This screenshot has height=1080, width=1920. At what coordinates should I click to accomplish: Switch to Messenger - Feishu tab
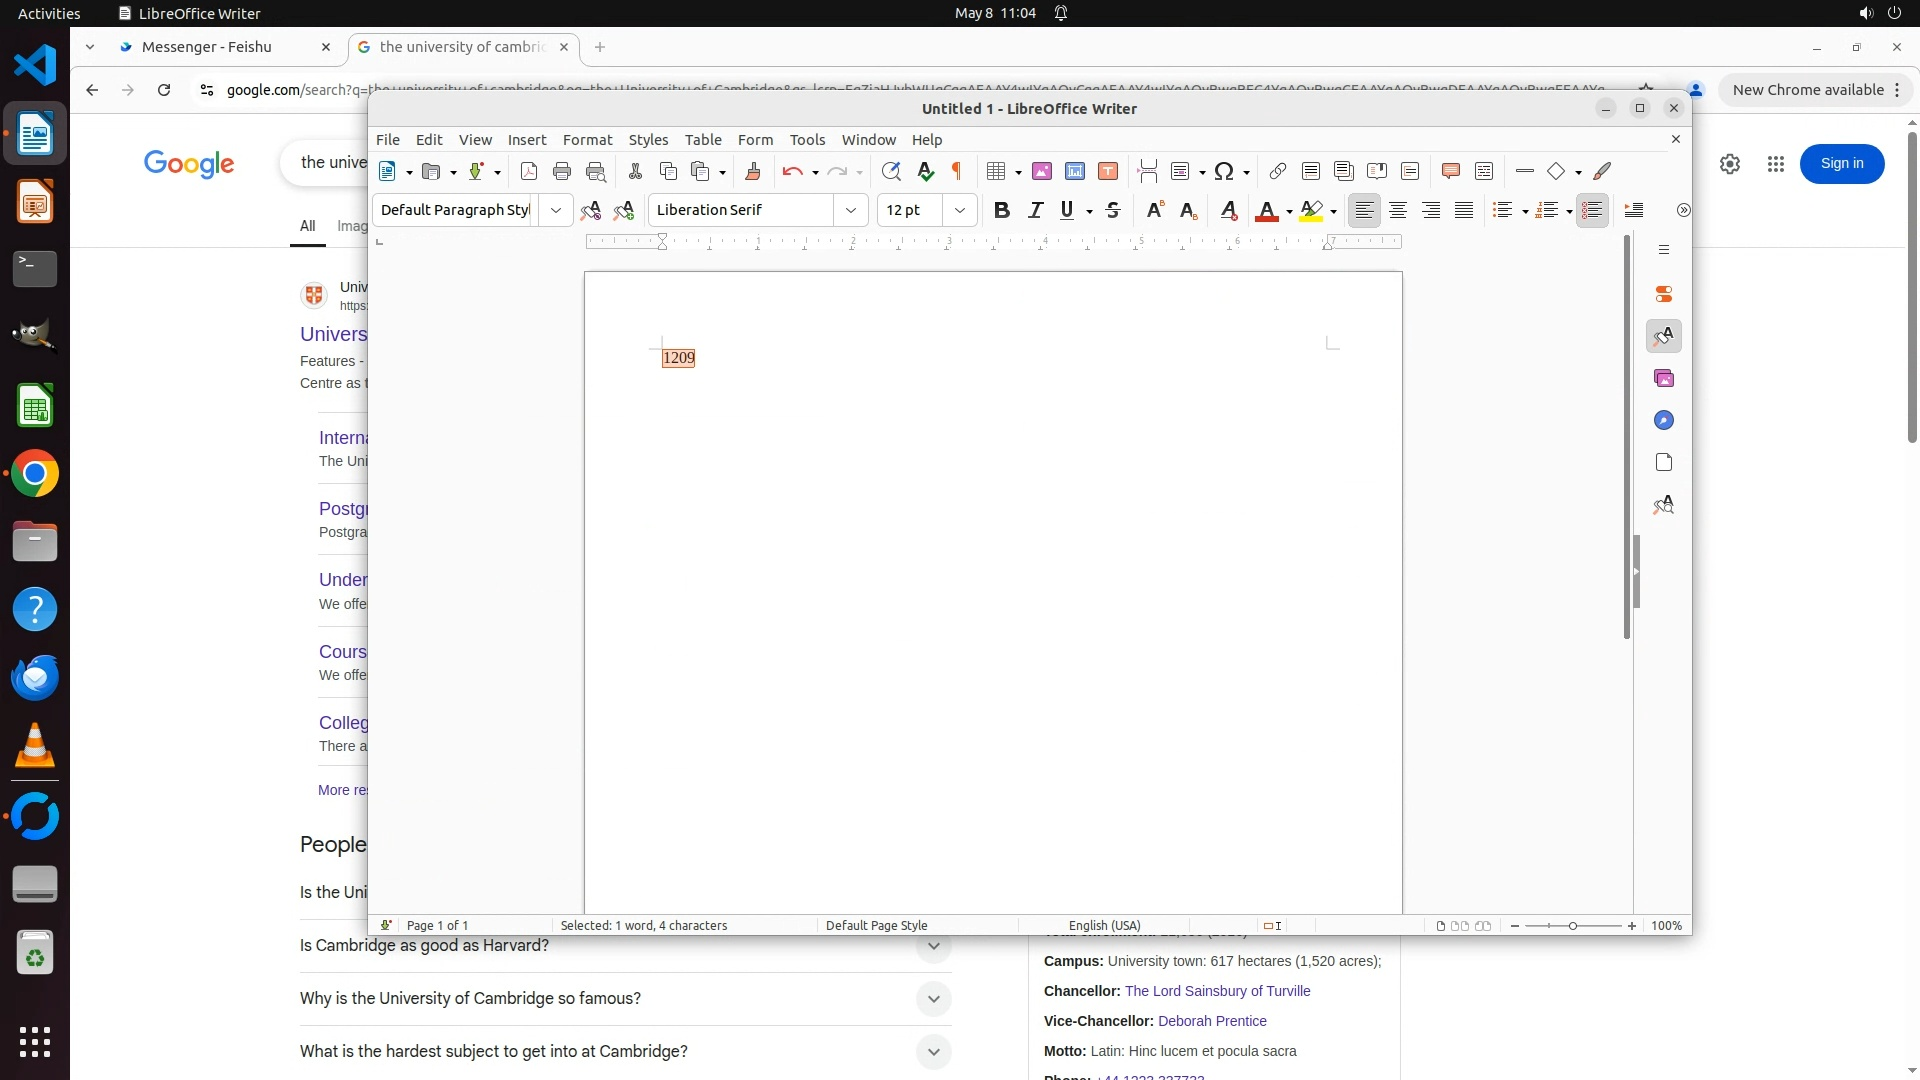[207, 47]
